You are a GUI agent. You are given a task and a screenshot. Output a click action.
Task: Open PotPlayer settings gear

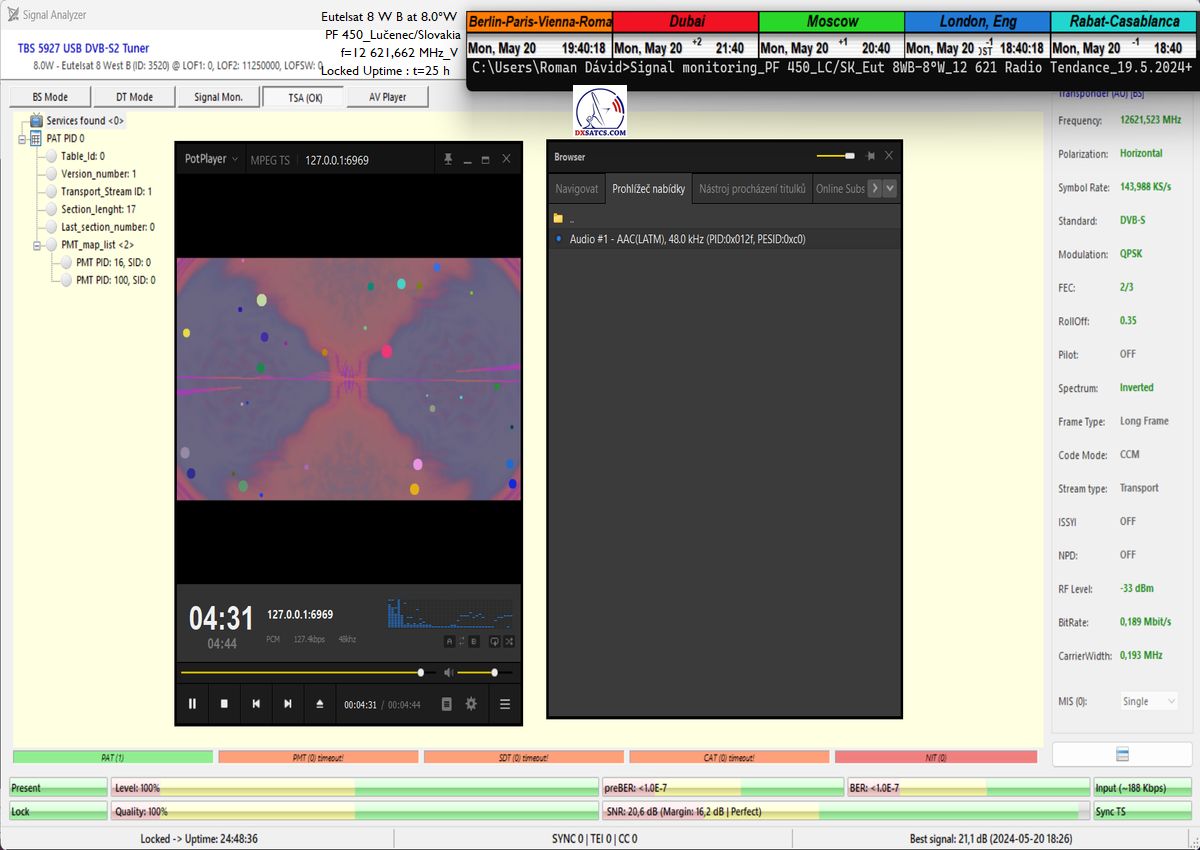coord(471,704)
